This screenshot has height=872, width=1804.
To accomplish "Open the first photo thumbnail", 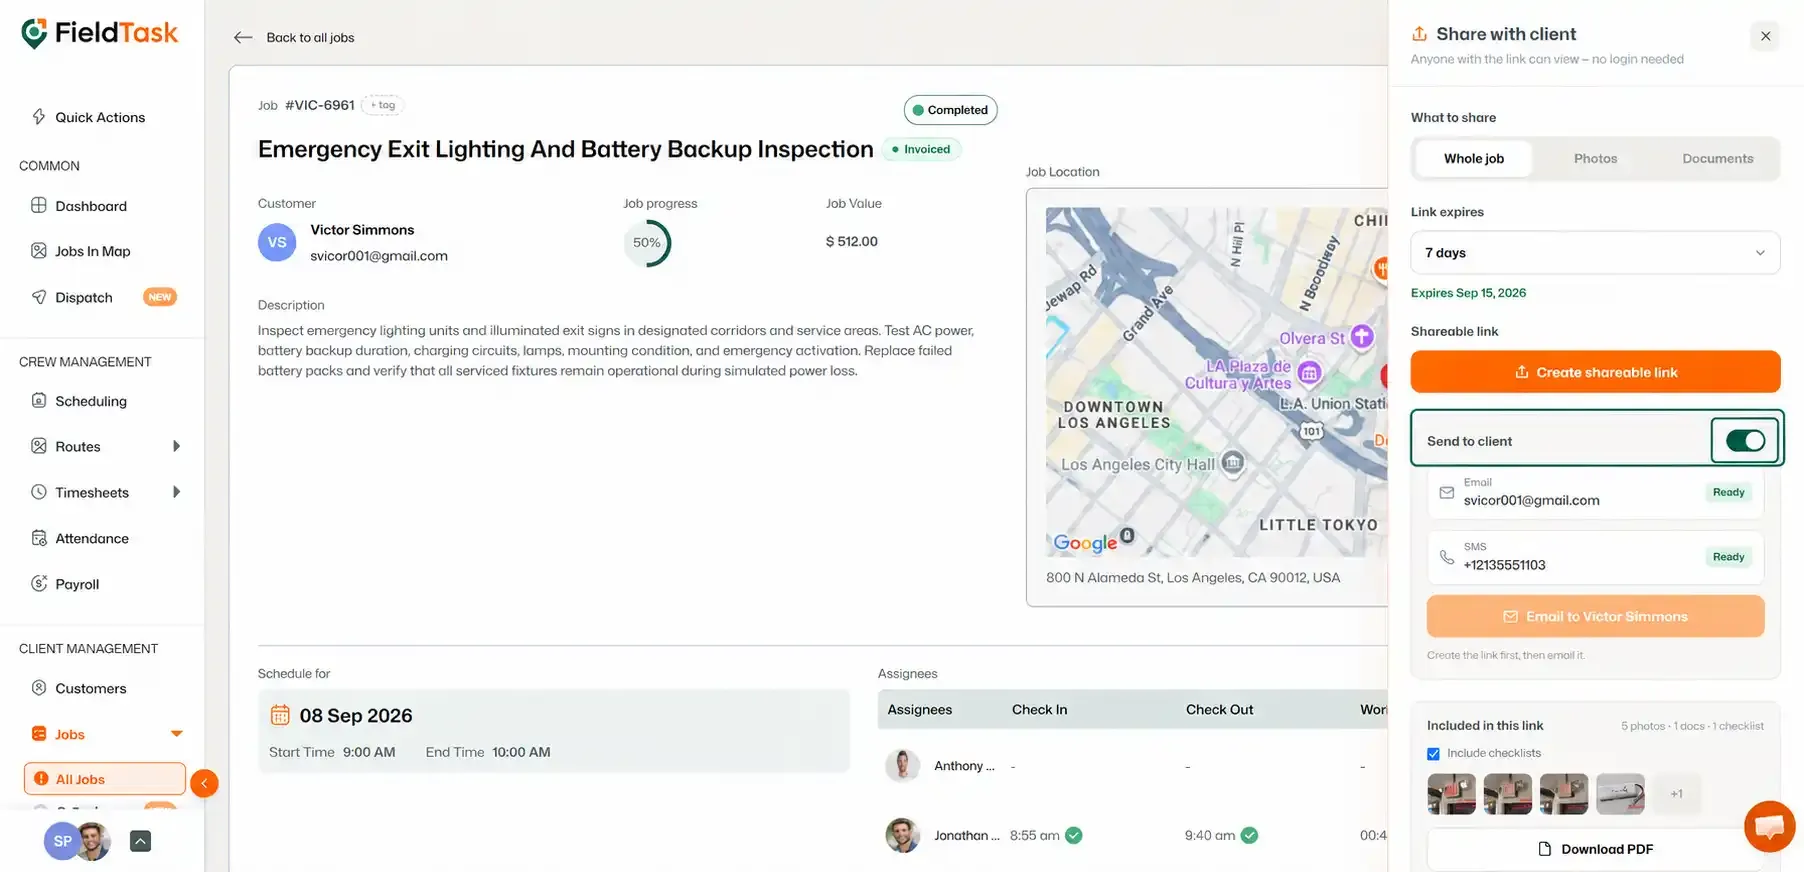I will pos(1451,794).
